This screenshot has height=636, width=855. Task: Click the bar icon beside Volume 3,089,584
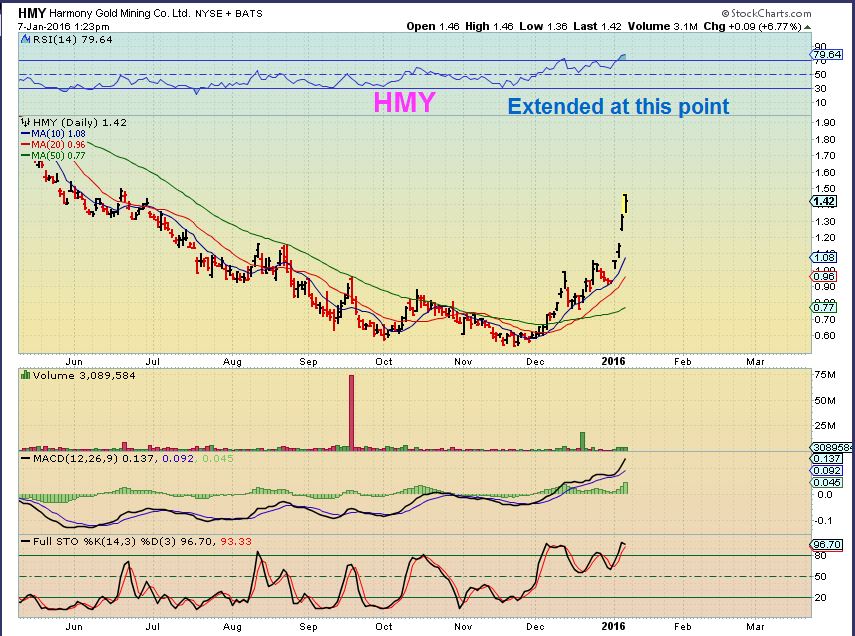point(25,375)
